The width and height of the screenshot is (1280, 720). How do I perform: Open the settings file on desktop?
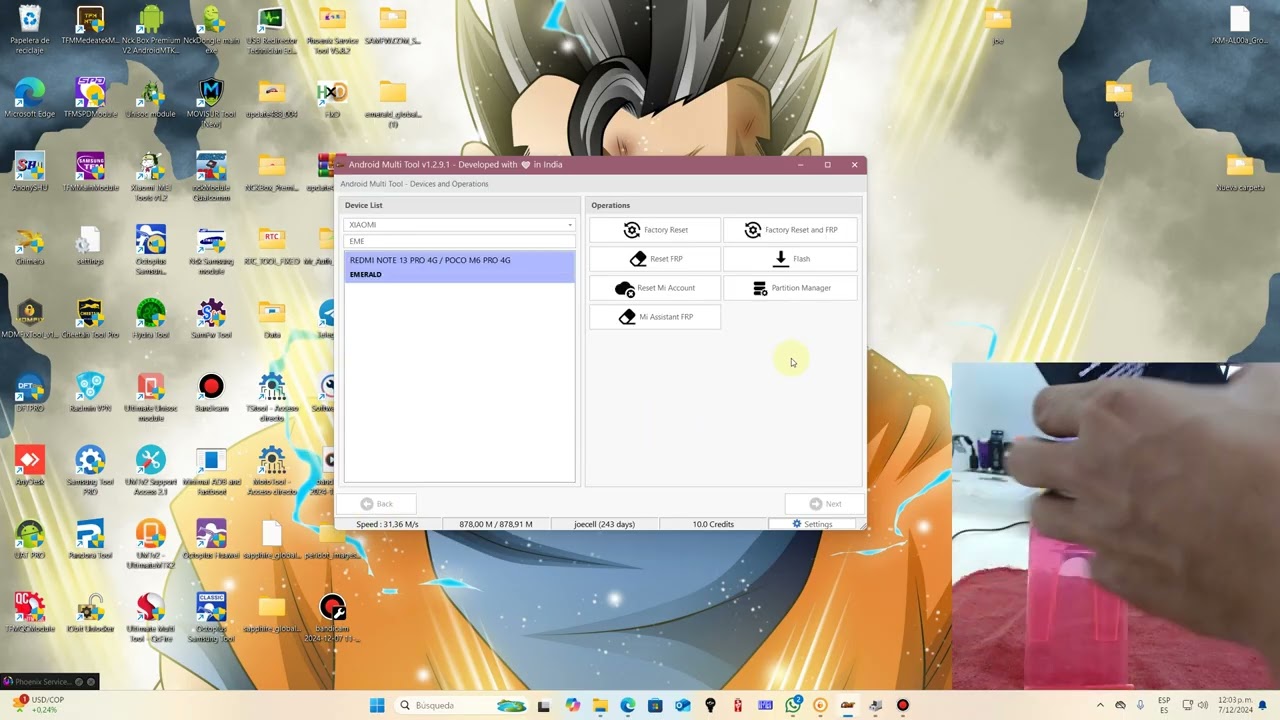[x=90, y=246]
